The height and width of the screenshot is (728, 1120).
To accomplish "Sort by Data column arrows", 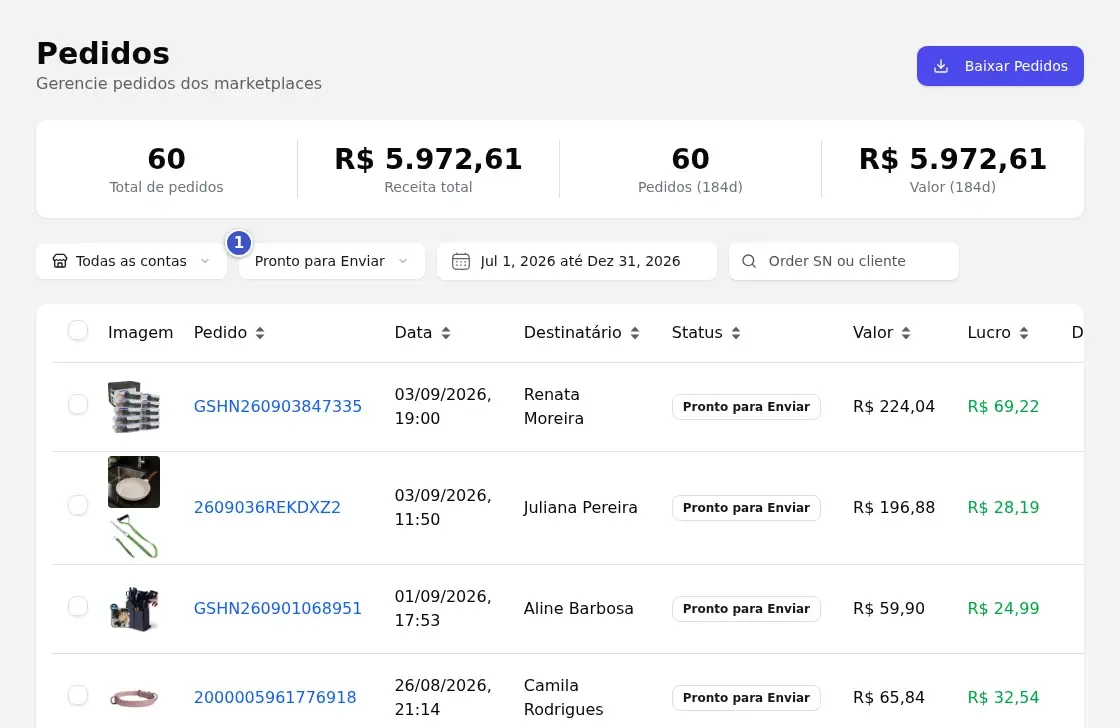I will click(446, 333).
